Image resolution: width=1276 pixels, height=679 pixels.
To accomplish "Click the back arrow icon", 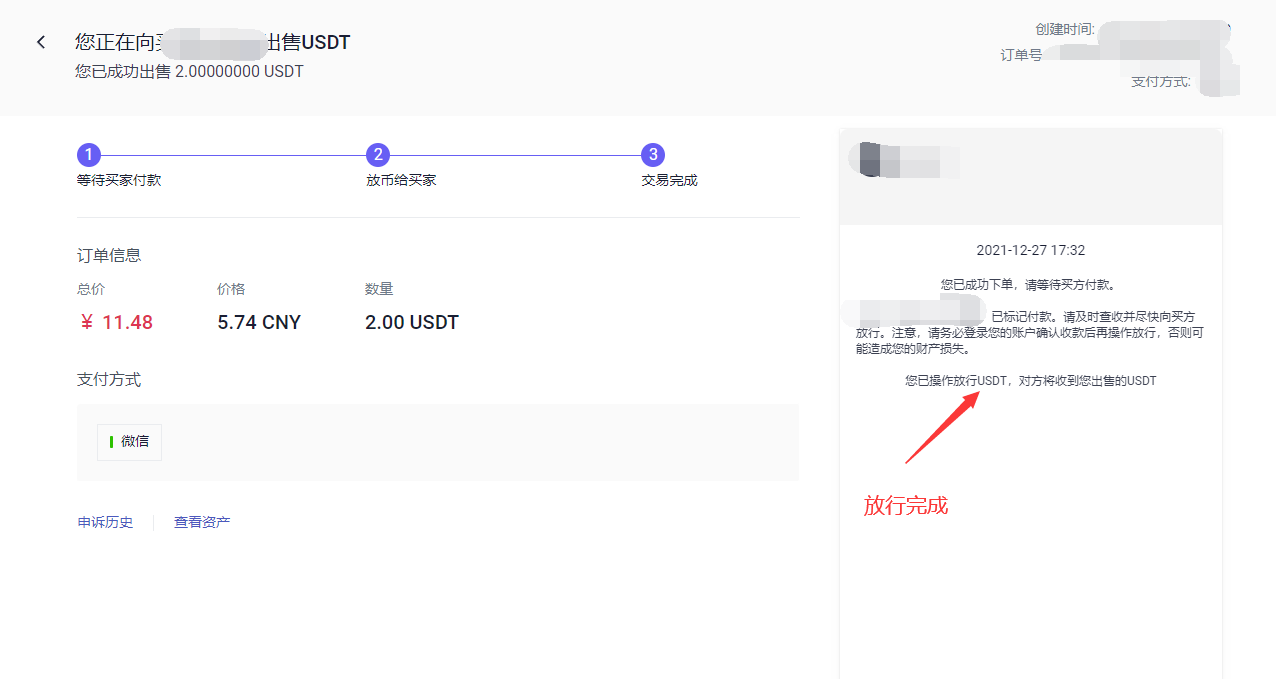I will pyautogui.click(x=41, y=42).
